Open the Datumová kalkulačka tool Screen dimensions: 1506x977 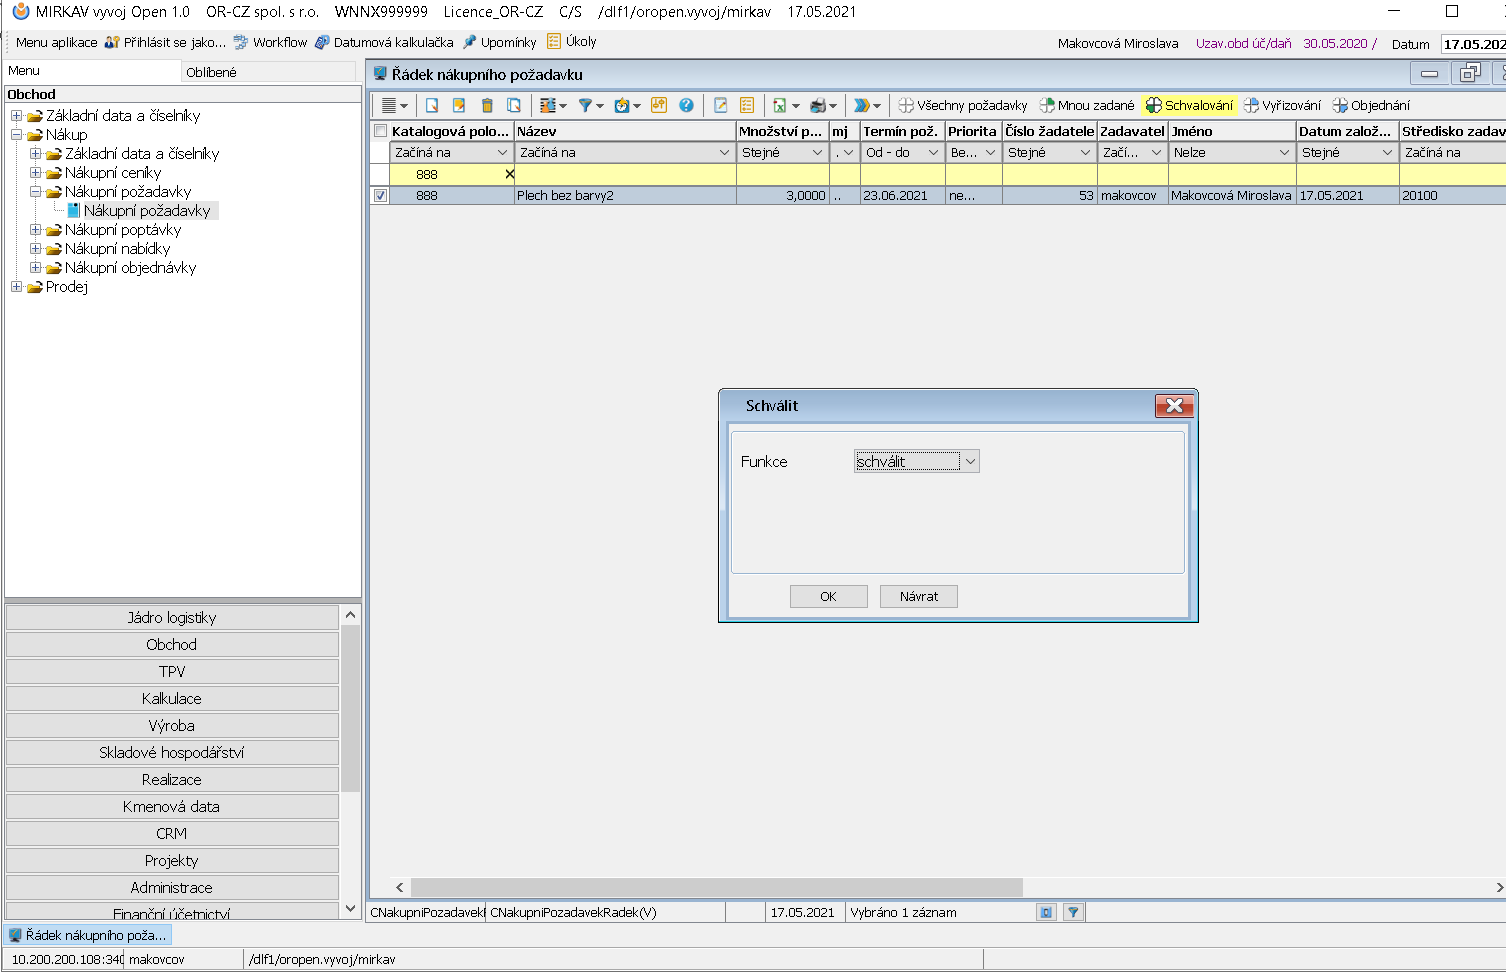coord(384,42)
